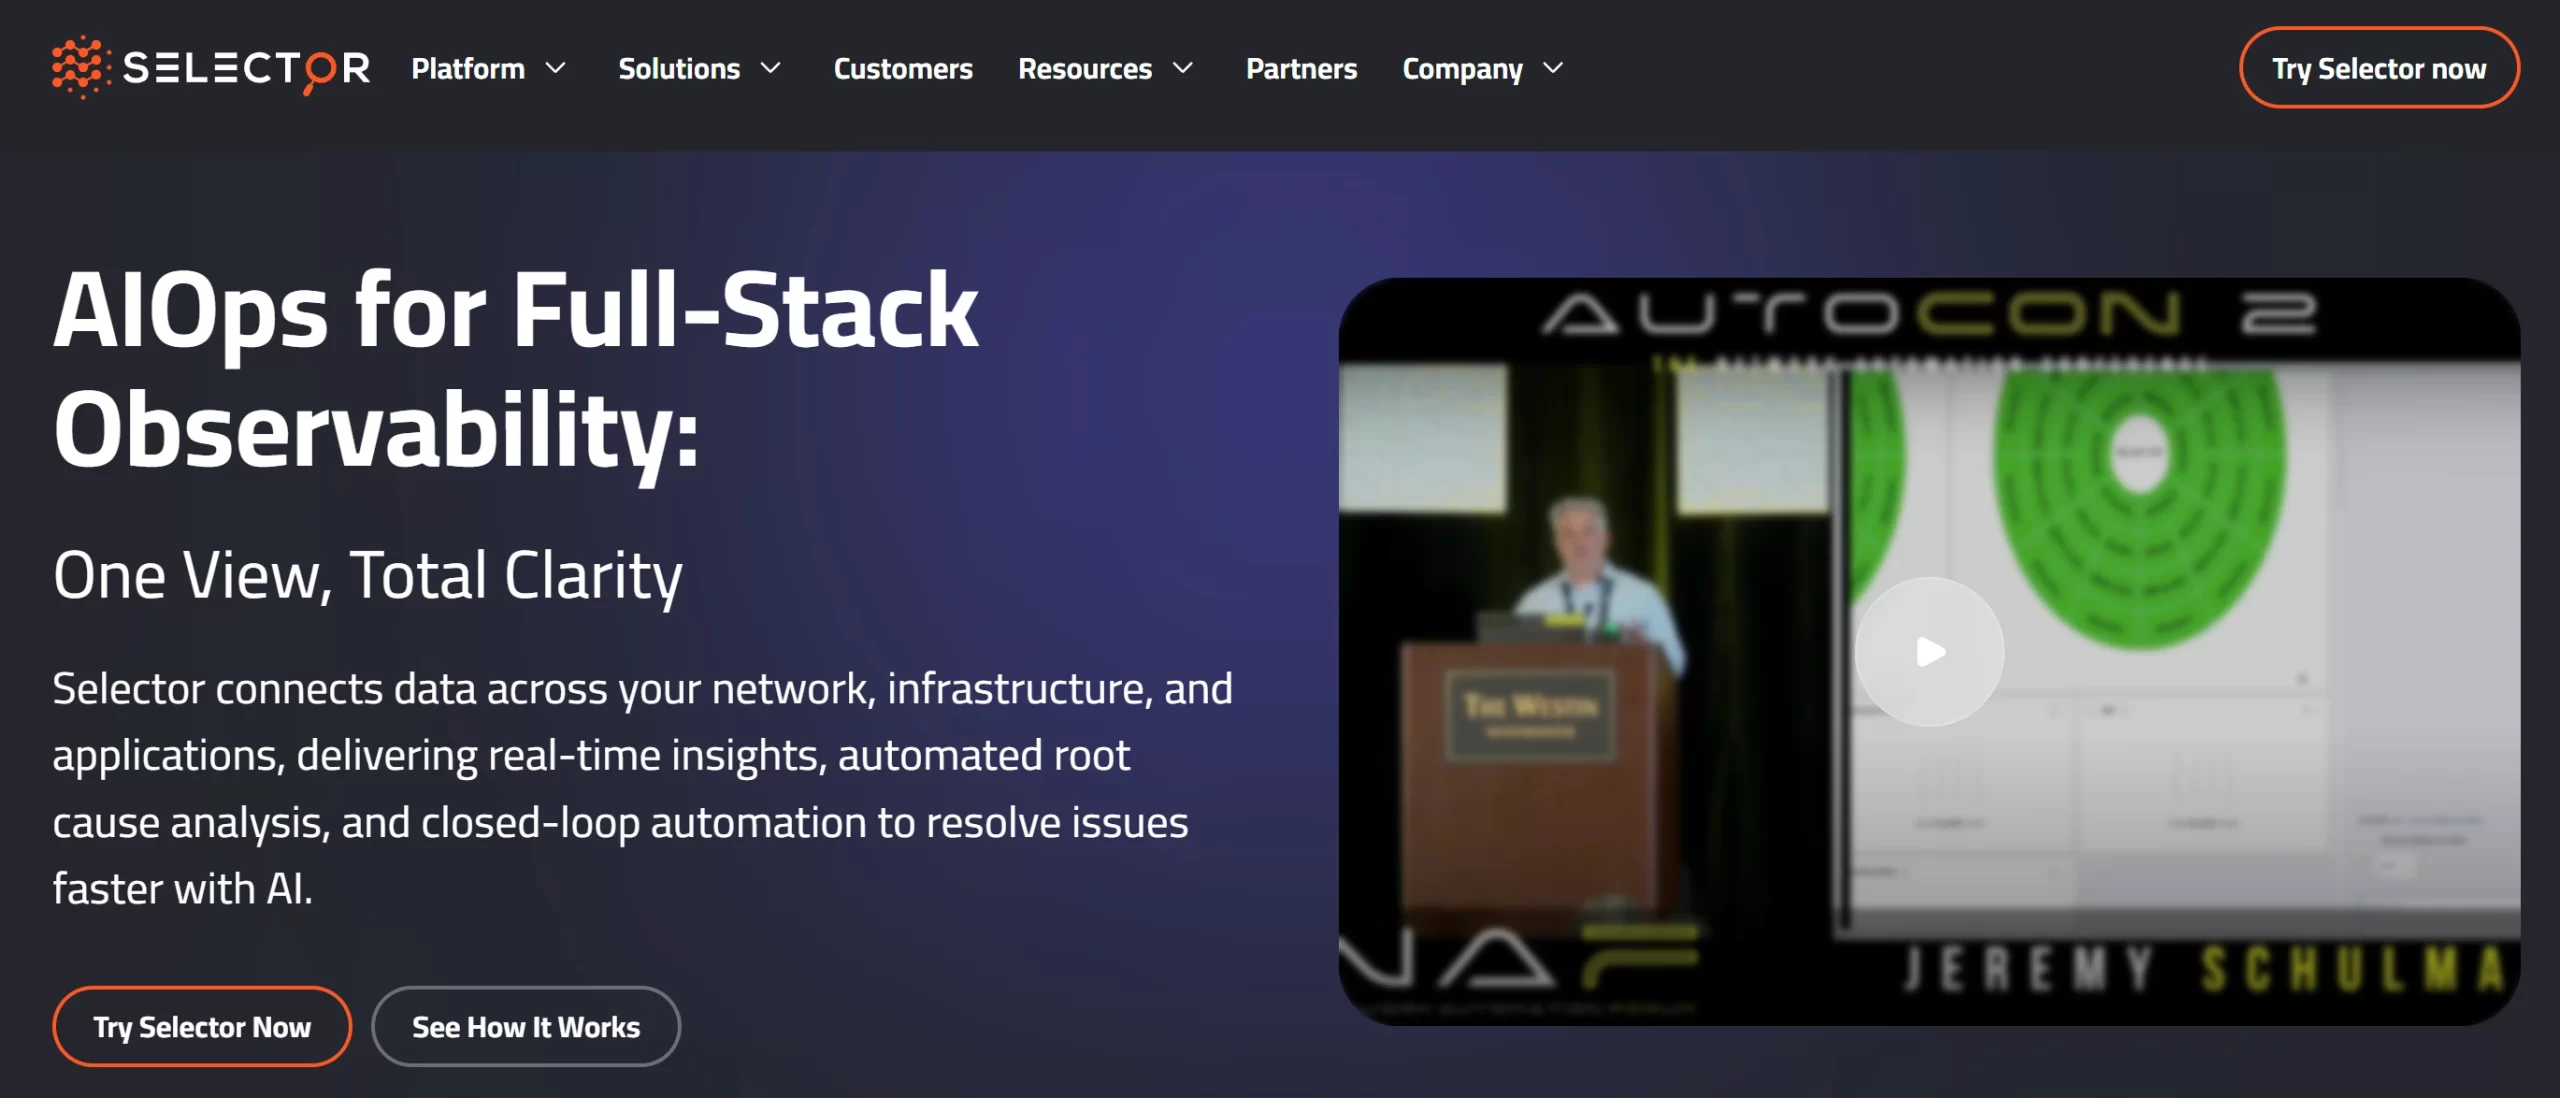Screen dimensions: 2560x1098
Task: Click the SELECTOR wordmark in the header
Action: click(x=246, y=68)
